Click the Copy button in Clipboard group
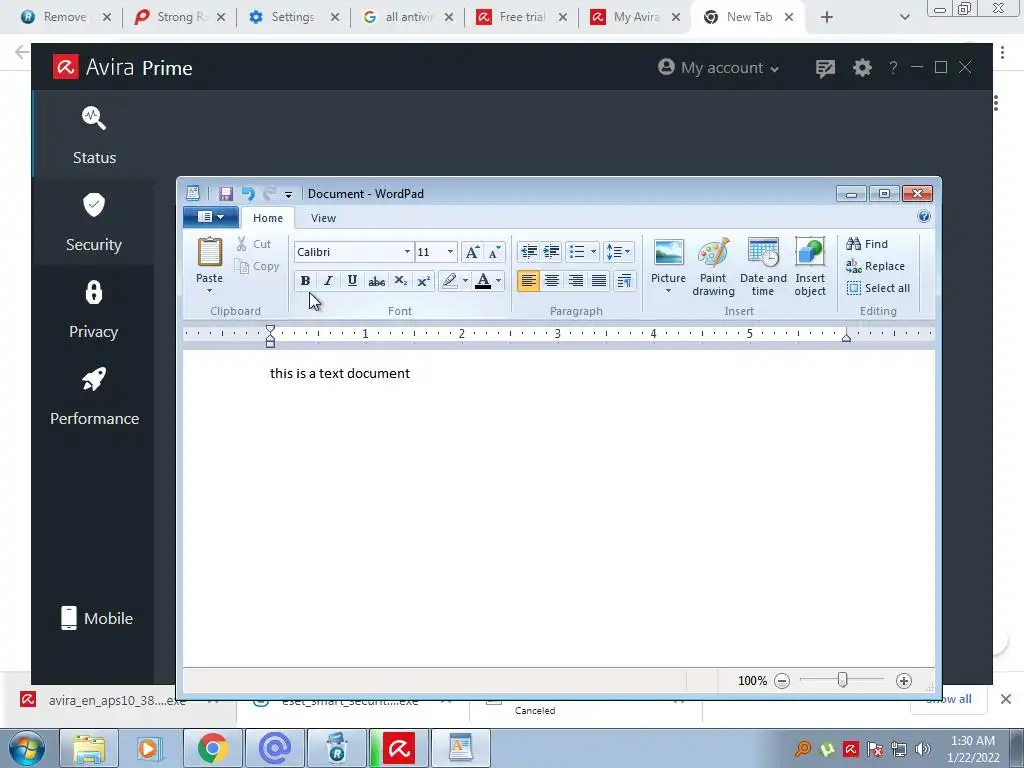 pos(257,266)
